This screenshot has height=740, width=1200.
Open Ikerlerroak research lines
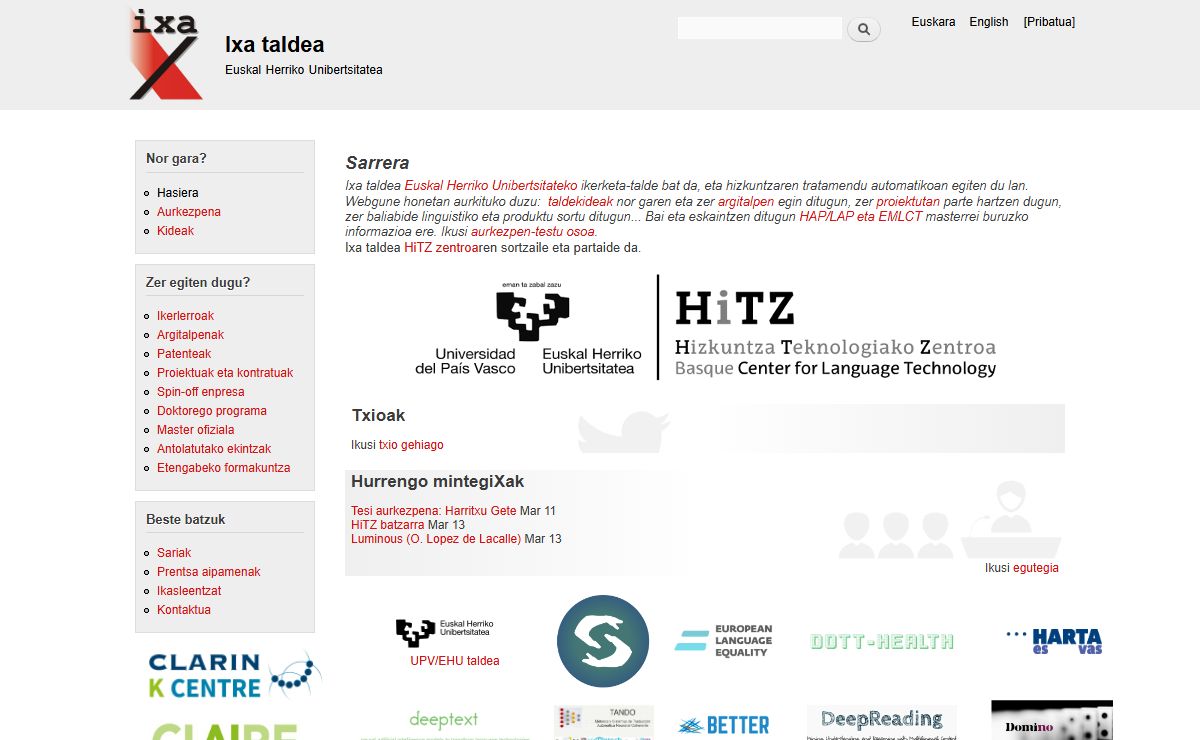[x=185, y=316]
